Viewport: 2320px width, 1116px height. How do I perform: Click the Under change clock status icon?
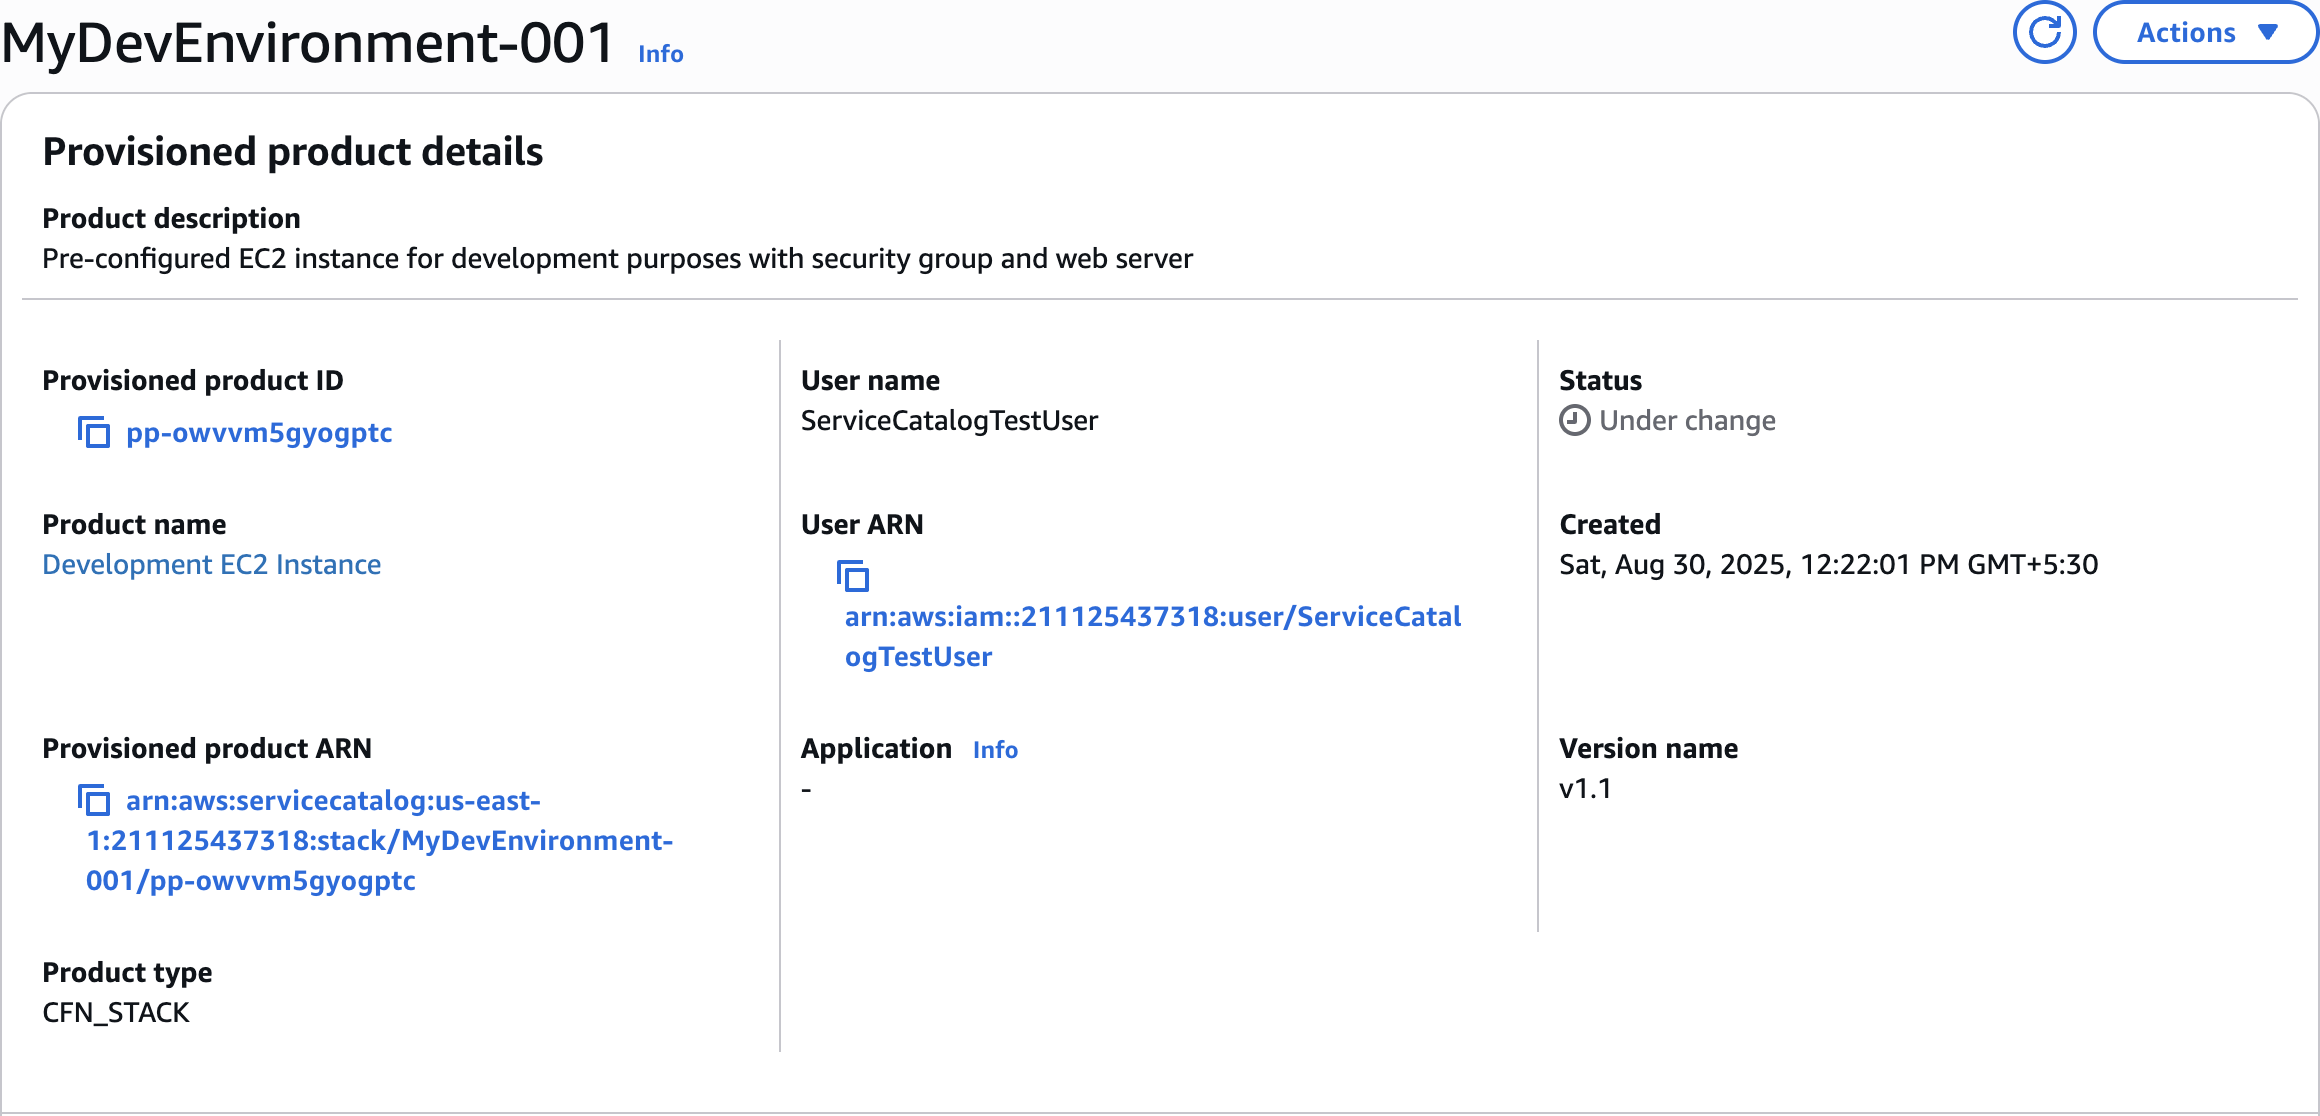coord(1574,421)
